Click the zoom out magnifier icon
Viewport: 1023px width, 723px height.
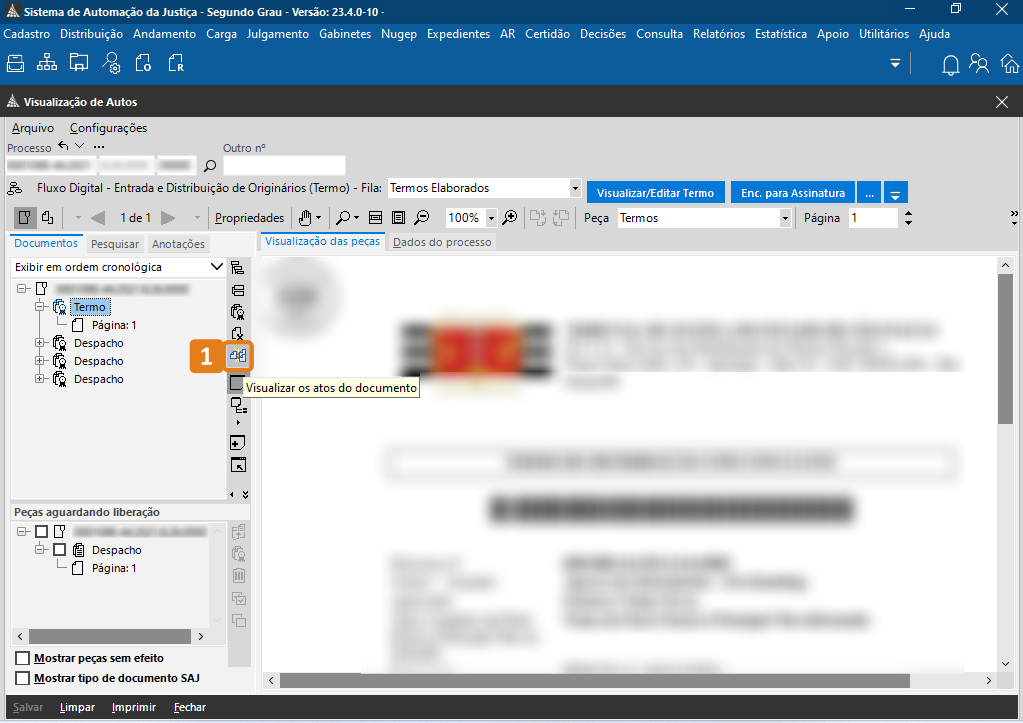click(423, 218)
